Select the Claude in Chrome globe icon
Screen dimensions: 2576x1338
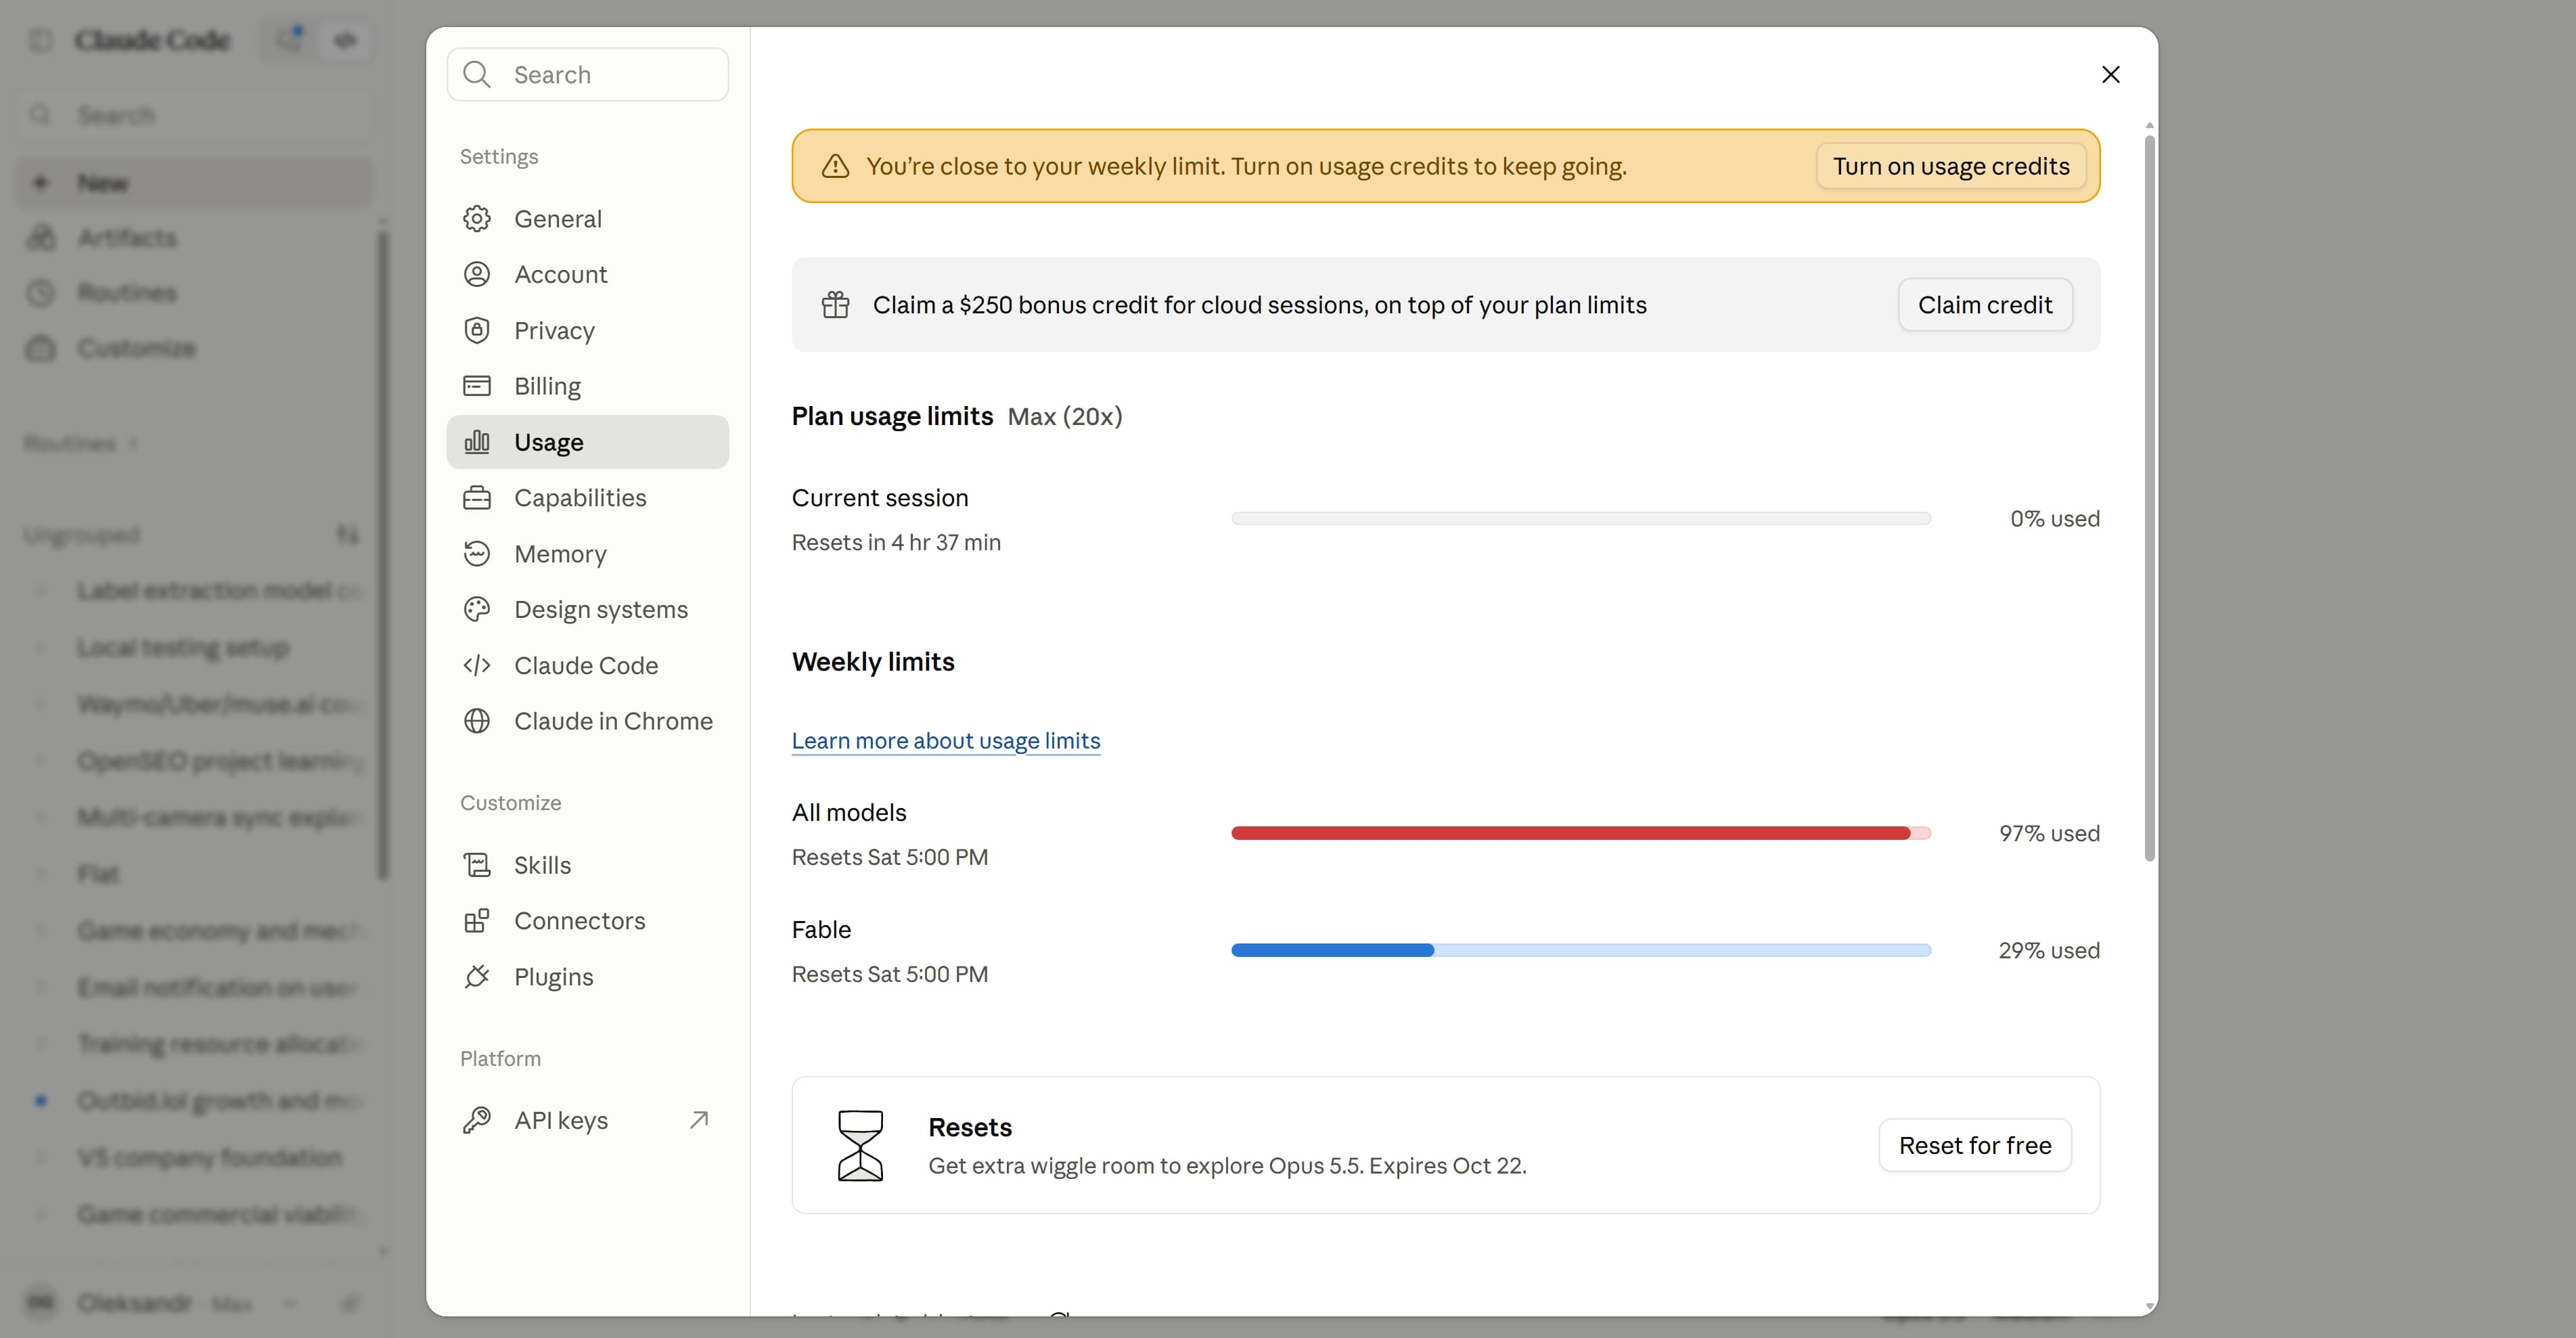(x=477, y=721)
